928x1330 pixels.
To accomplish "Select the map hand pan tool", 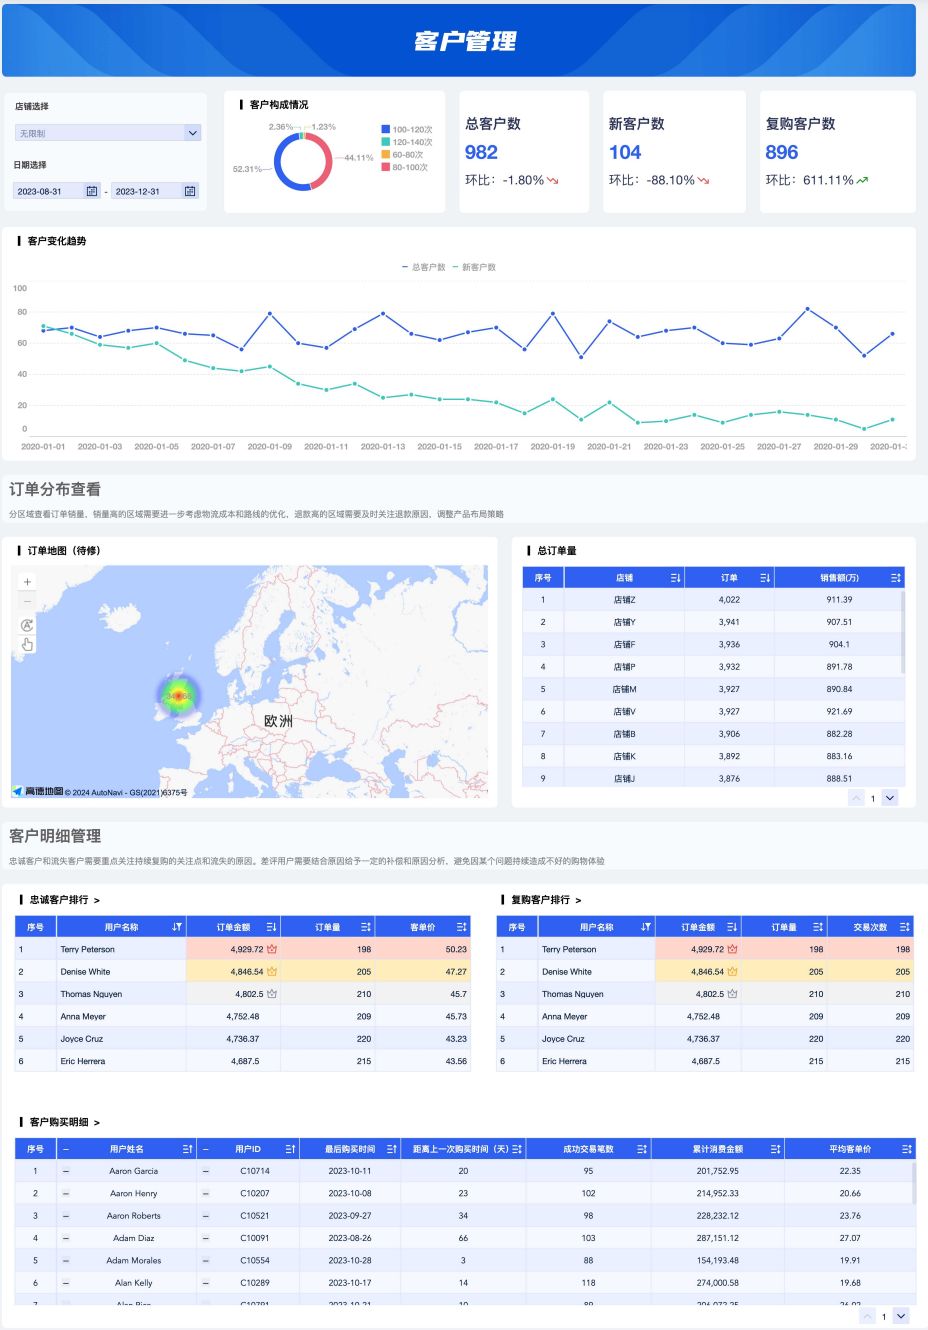I will (27, 645).
